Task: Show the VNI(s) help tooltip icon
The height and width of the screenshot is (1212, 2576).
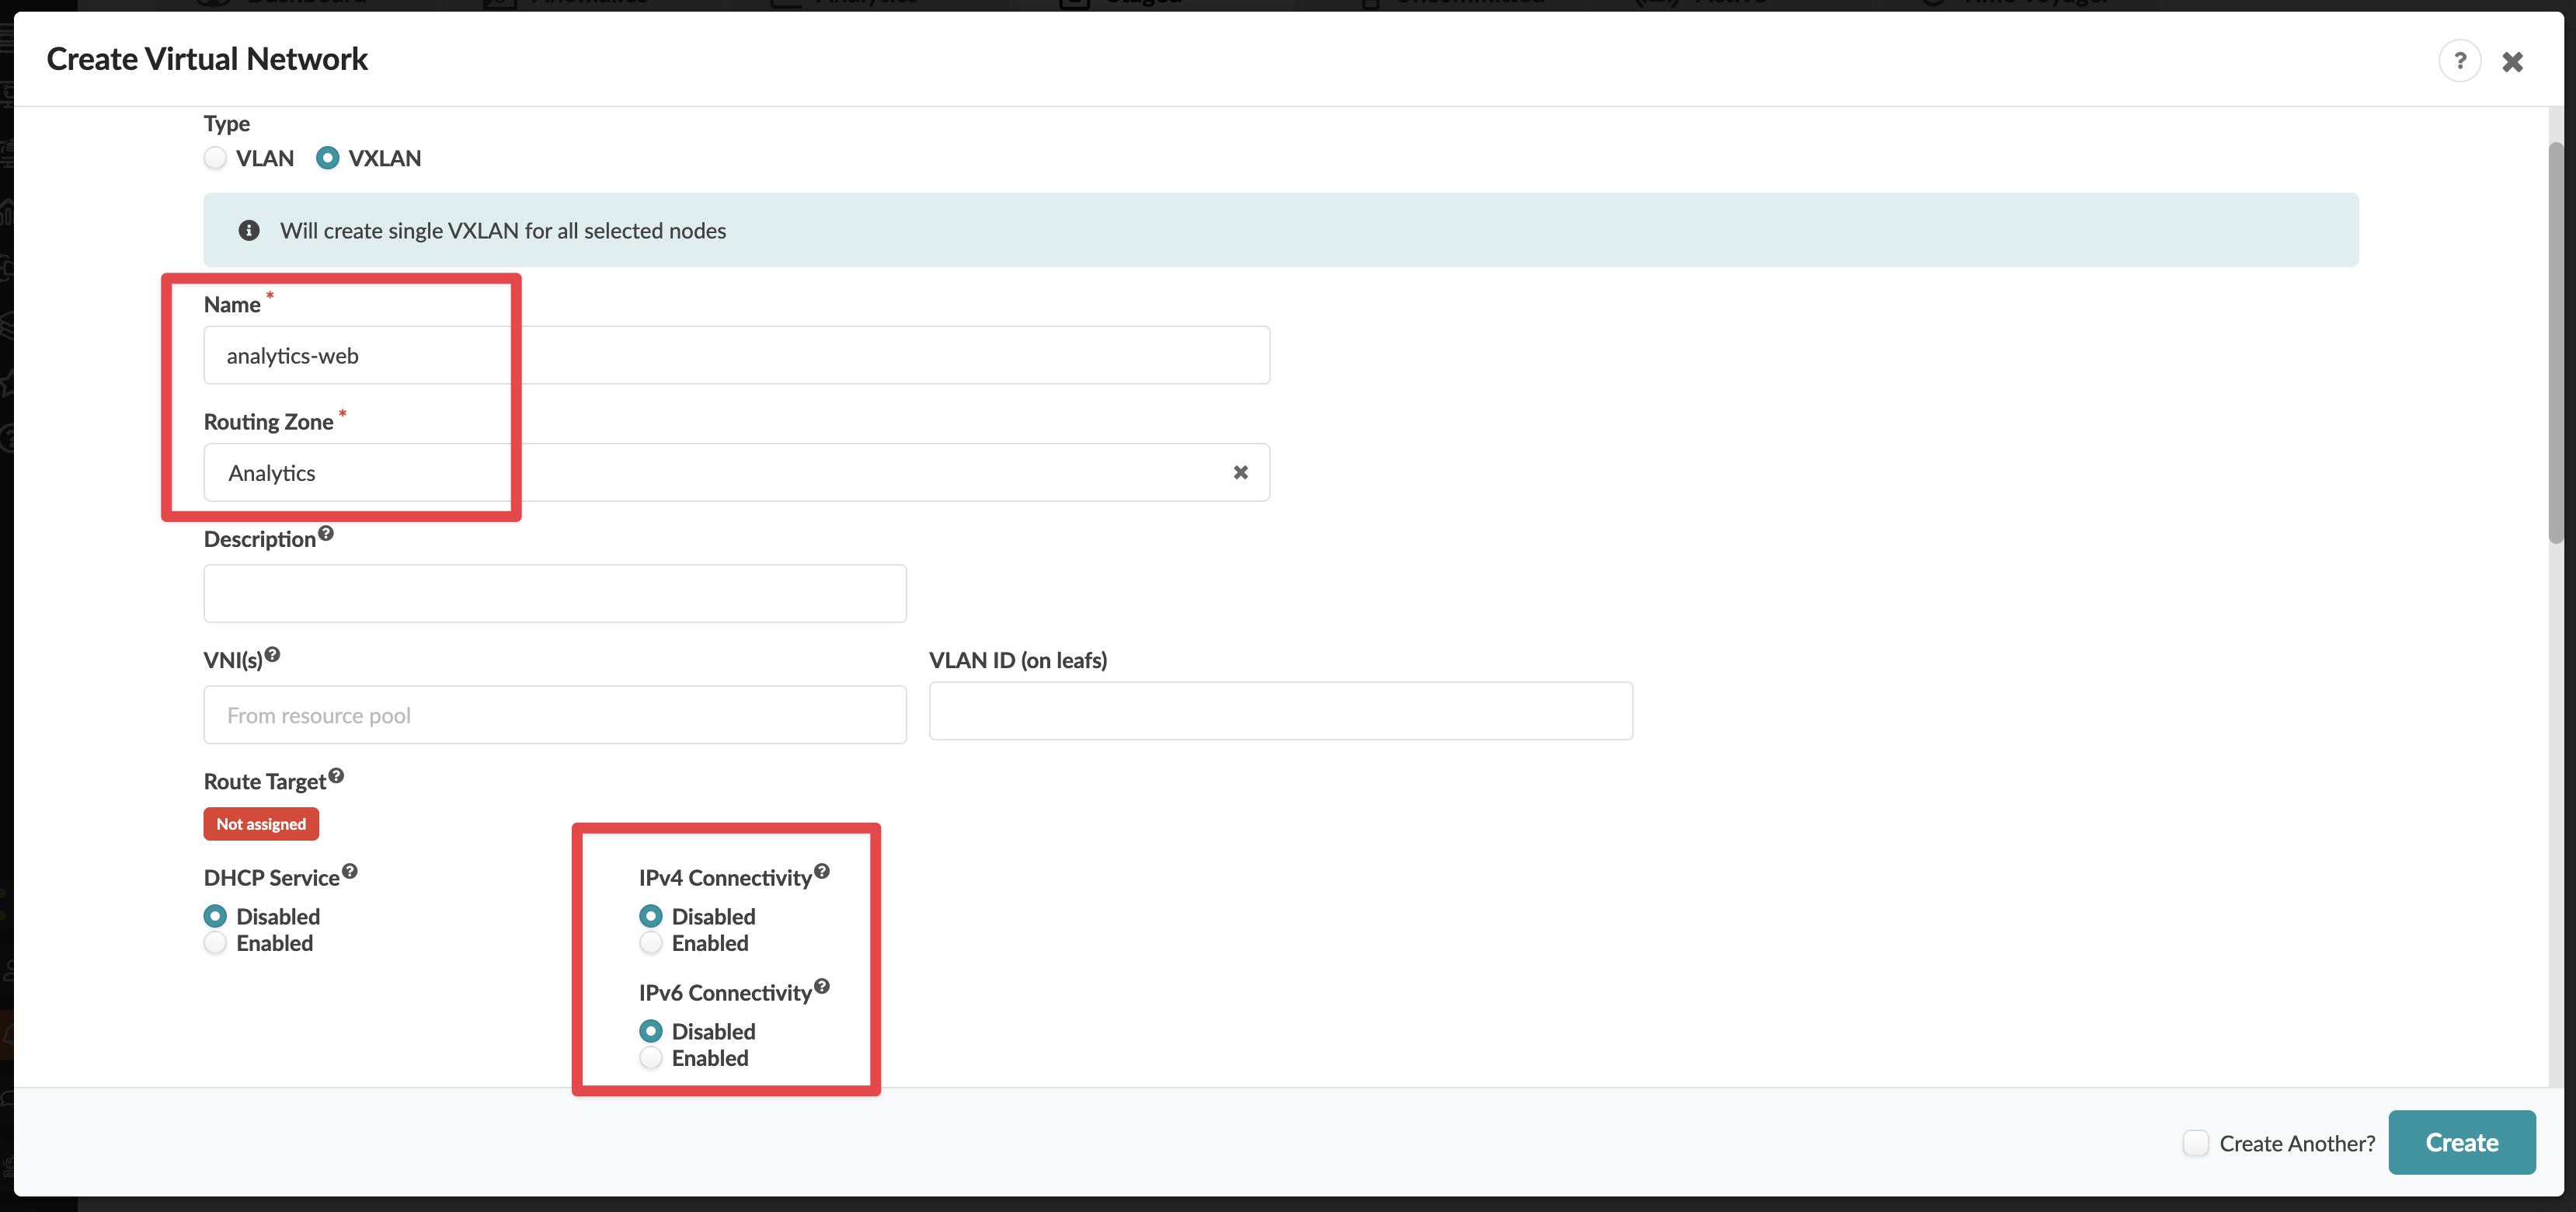Action: pyautogui.click(x=272, y=654)
